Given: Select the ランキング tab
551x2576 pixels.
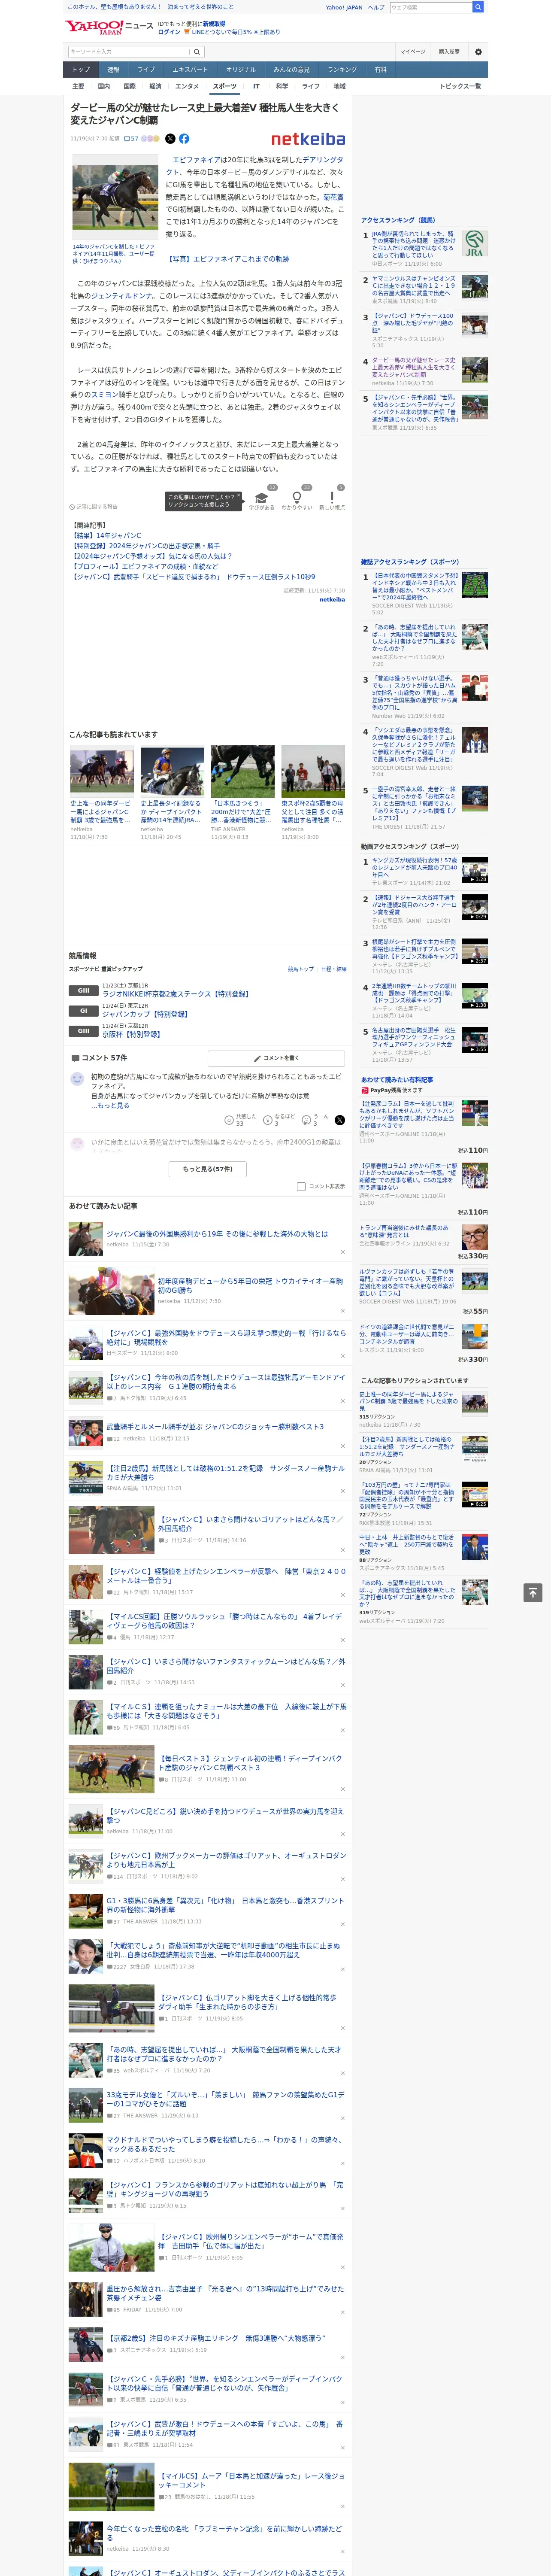Looking at the screenshot, I should tap(342, 70).
